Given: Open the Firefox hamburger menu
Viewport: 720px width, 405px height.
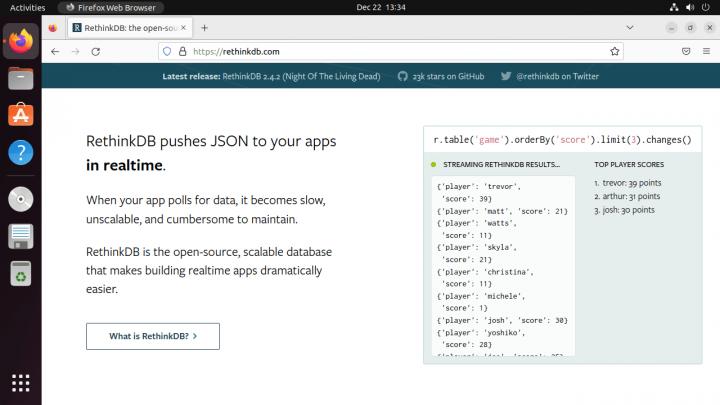Looking at the screenshot, I should click(705, 51).
